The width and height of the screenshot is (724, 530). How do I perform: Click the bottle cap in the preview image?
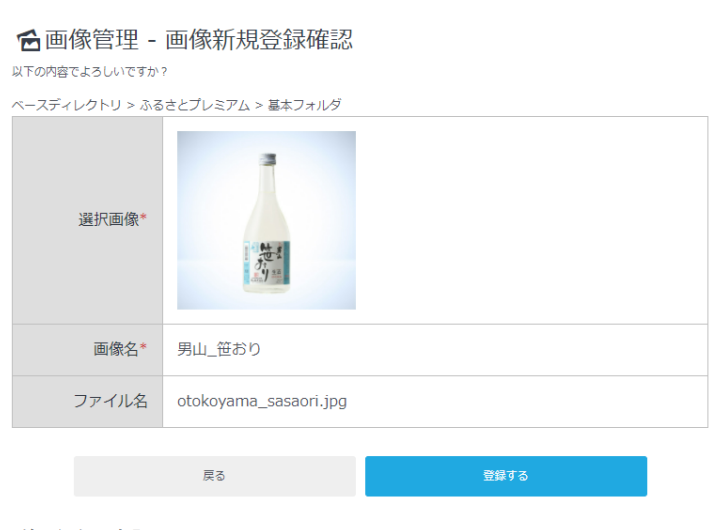tap(267, 159)
